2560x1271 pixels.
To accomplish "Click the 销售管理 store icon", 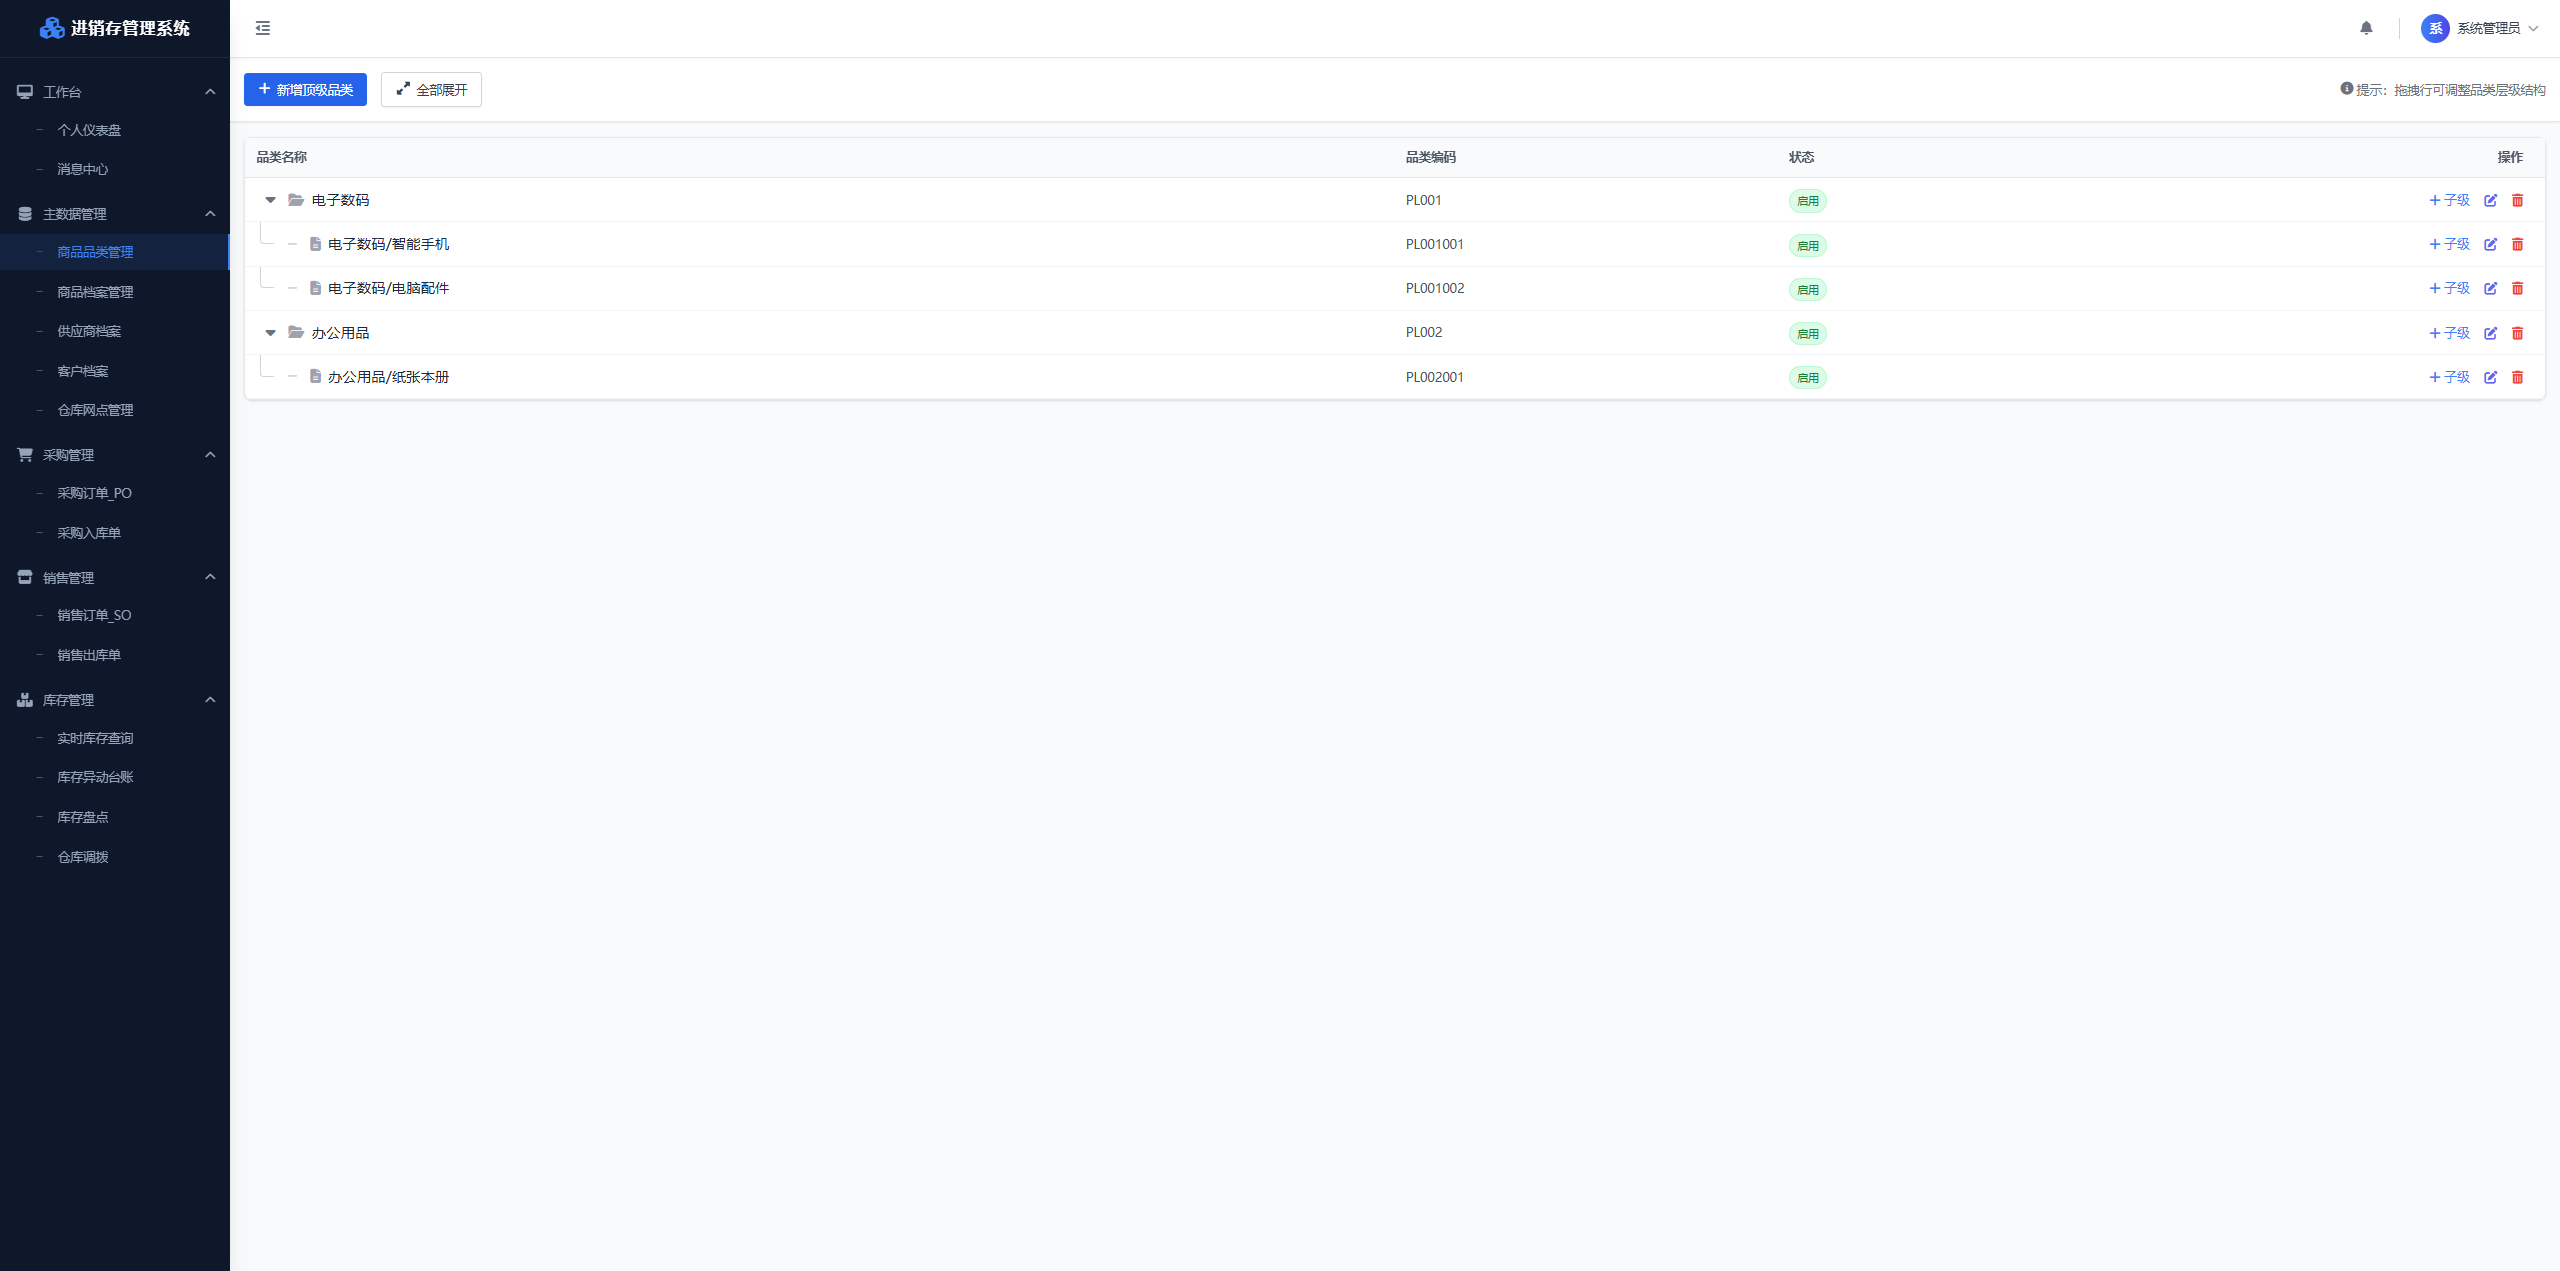I will pyautogui.click(x=25, y=577).
